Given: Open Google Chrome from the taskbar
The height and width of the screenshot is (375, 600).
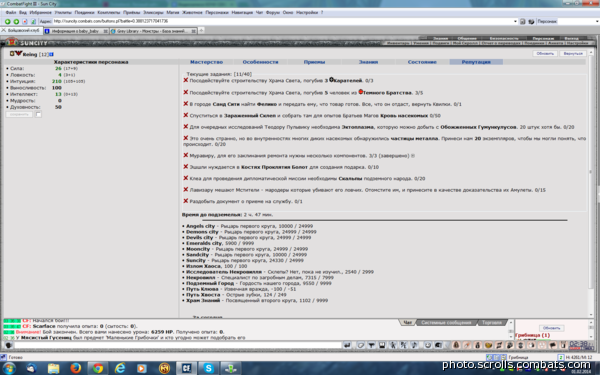Looking at the screenshot, I should 98,368.
